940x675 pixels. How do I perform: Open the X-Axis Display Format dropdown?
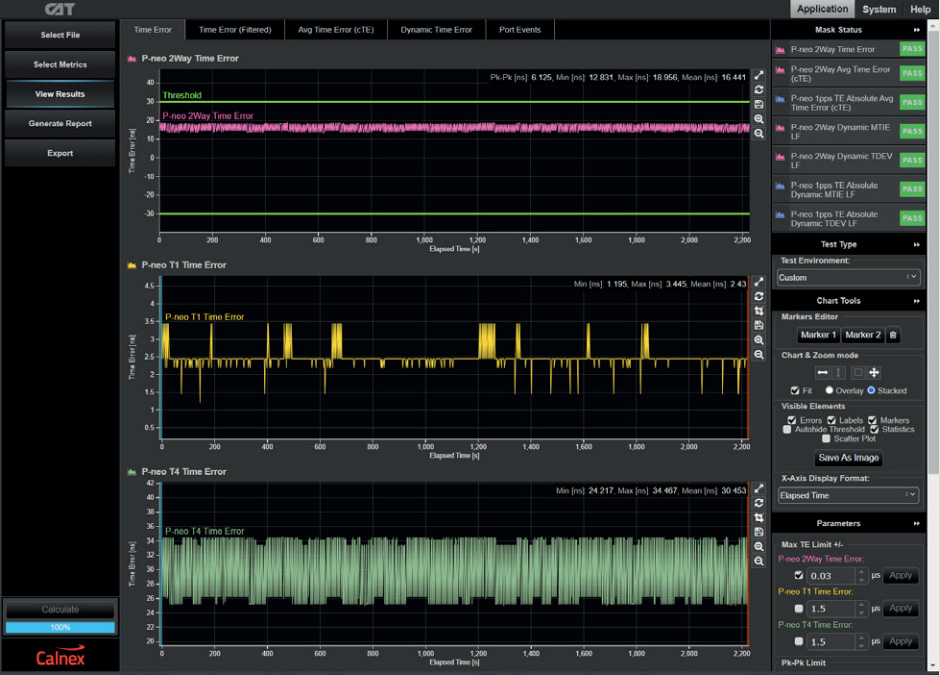click(x=848, y=495)
